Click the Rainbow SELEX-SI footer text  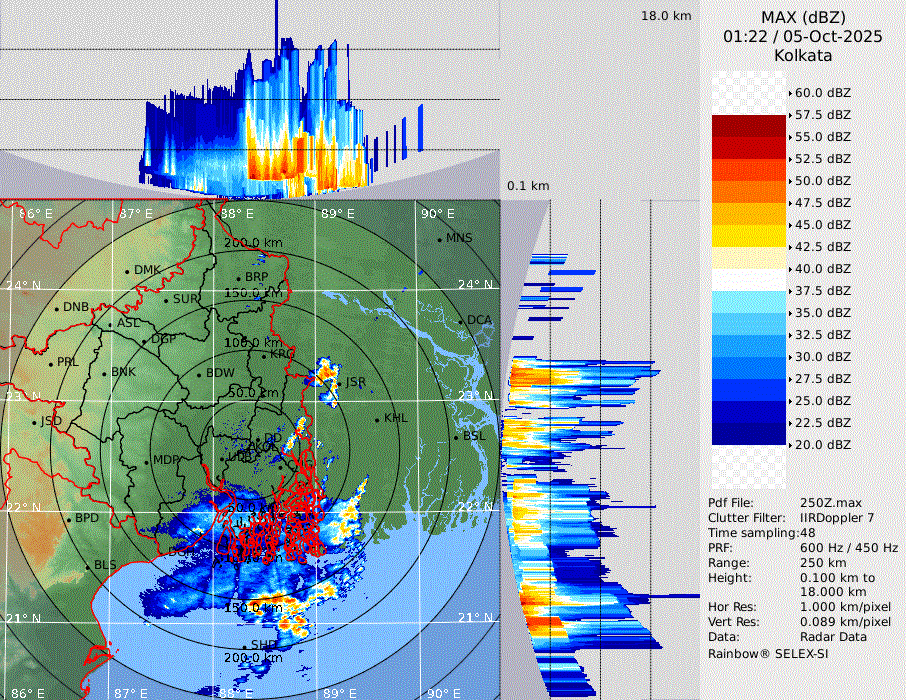(x=768, y=653)
